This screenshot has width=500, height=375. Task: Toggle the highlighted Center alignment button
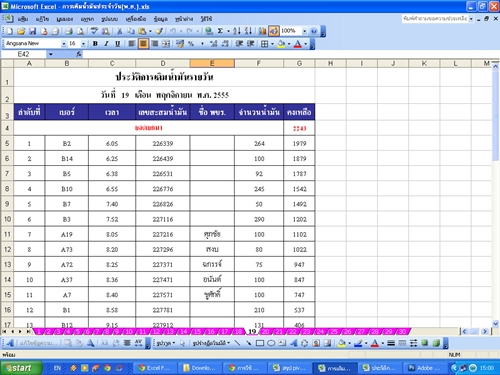(143, 44)
